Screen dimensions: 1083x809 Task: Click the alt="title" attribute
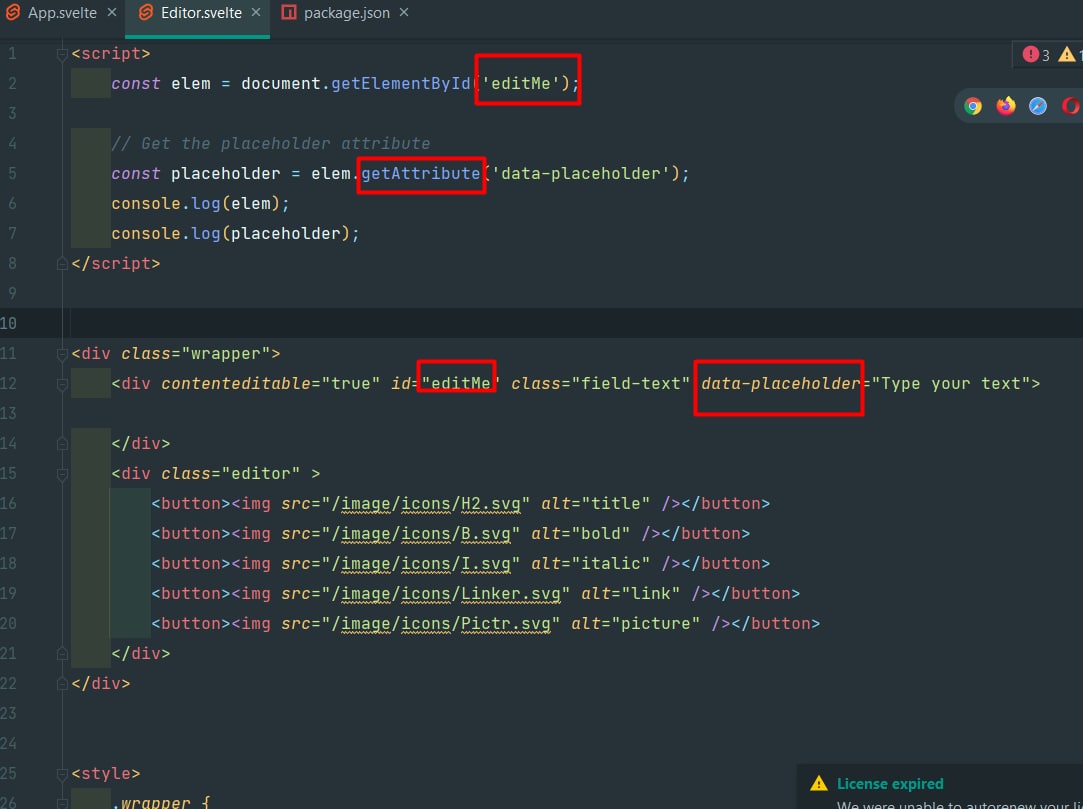pos(595,504)
